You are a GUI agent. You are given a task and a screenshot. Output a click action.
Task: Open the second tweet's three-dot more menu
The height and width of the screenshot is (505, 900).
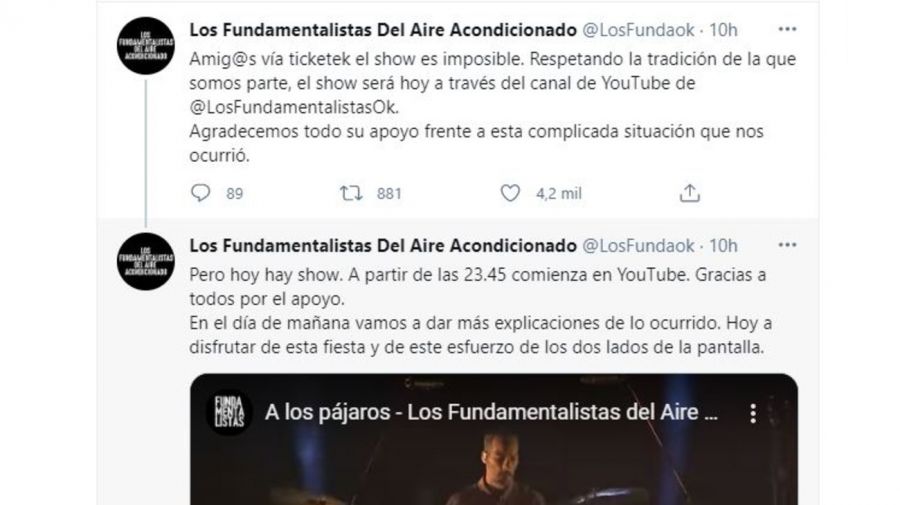point(787,245)
